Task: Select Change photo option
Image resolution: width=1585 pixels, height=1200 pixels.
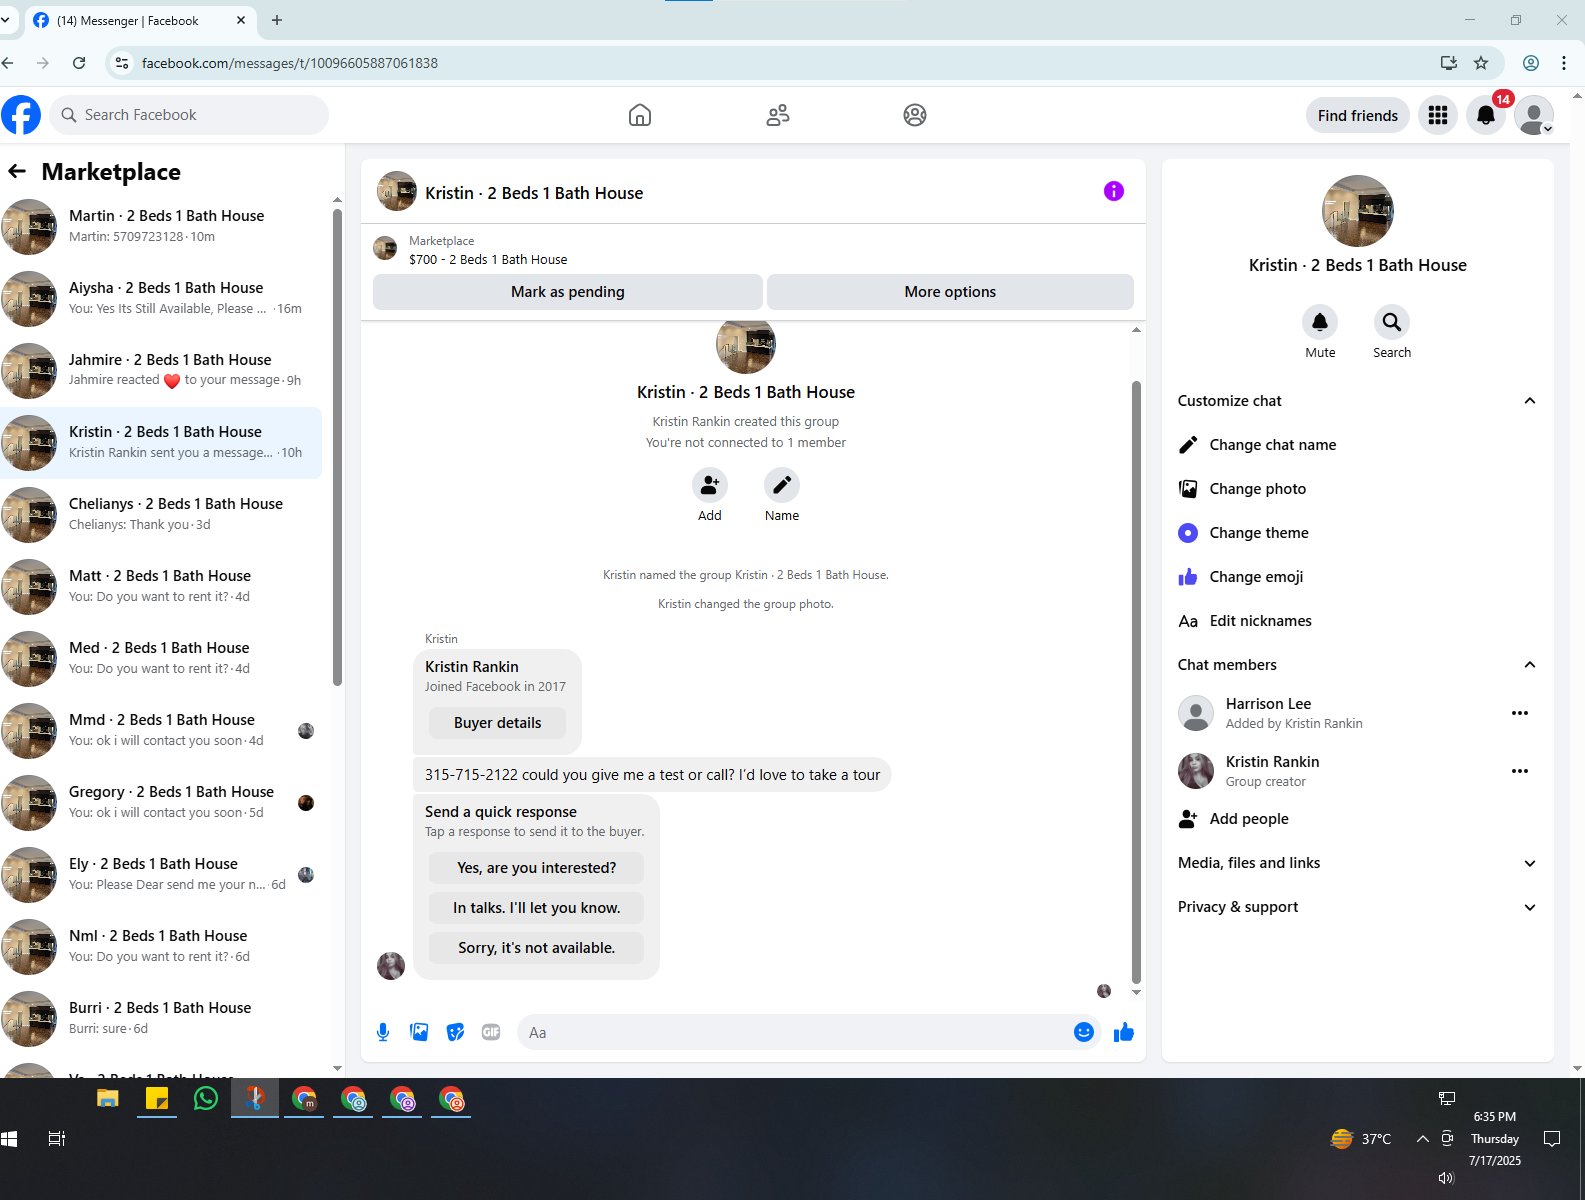Action: point(1358,489)
